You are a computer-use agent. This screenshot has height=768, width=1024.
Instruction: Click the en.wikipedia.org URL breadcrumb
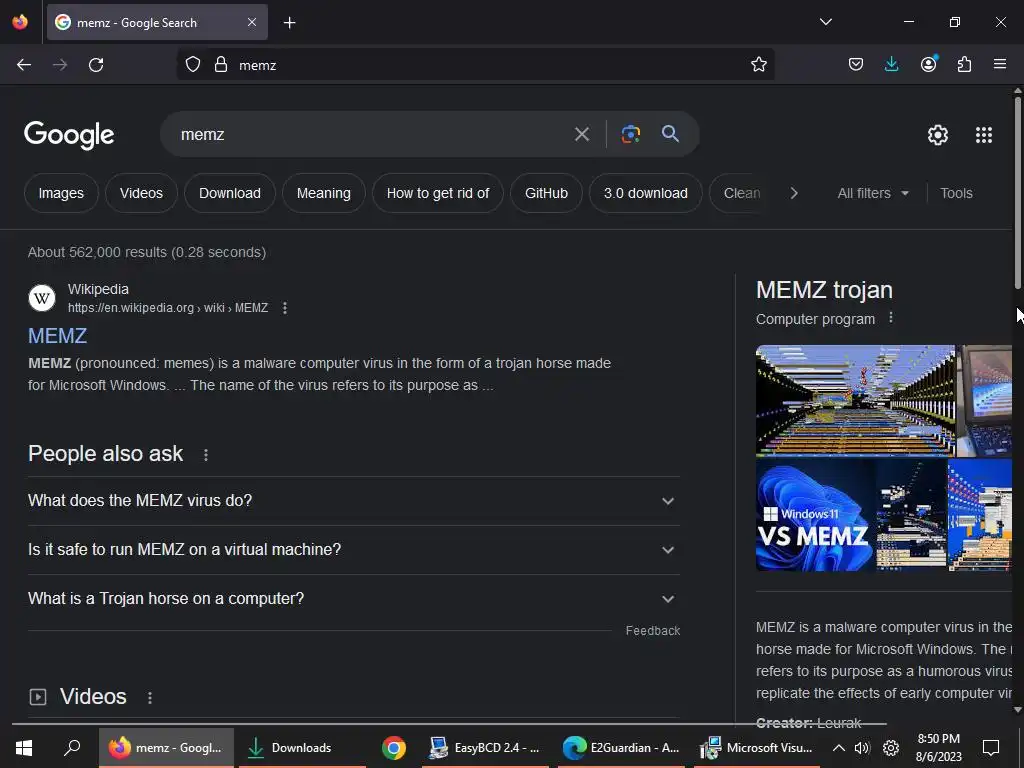click(168, 308)
